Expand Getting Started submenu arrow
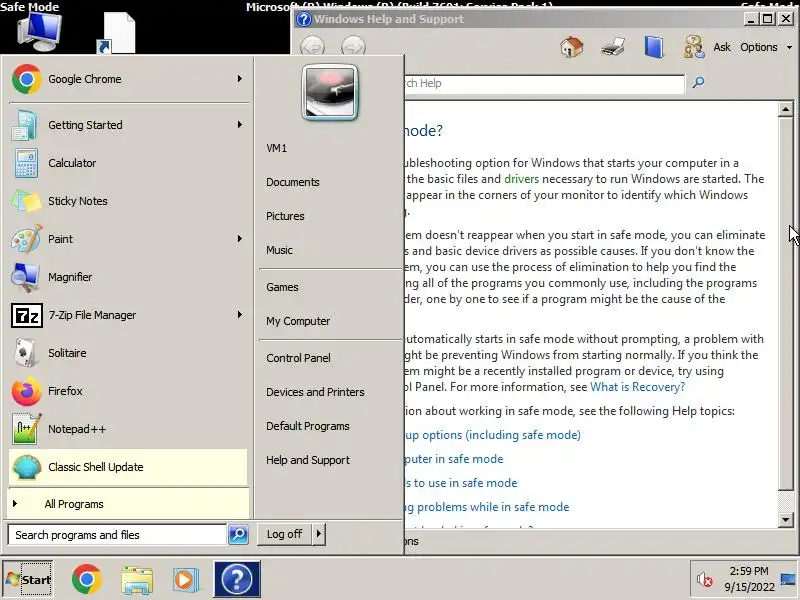This screenshot has width=800, height=600. (x=239, y=124)
